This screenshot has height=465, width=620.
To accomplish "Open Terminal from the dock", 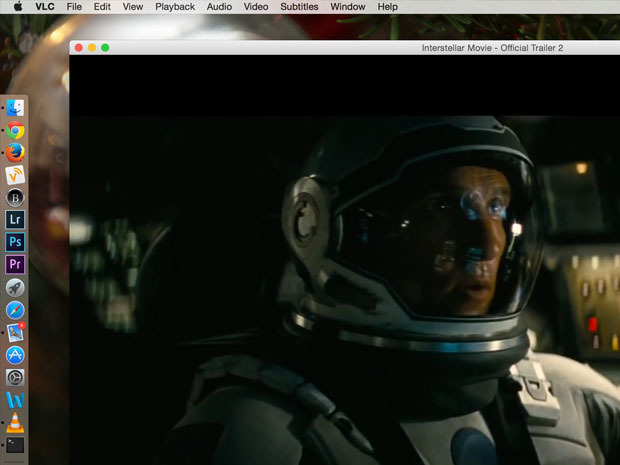I will tap(15, 445).
